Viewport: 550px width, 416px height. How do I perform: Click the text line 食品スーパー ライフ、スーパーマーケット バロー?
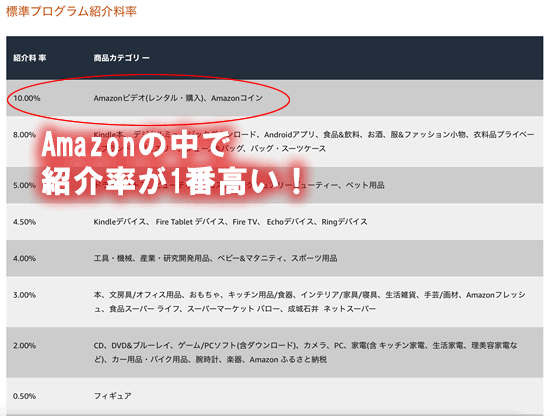pos(235,309)
